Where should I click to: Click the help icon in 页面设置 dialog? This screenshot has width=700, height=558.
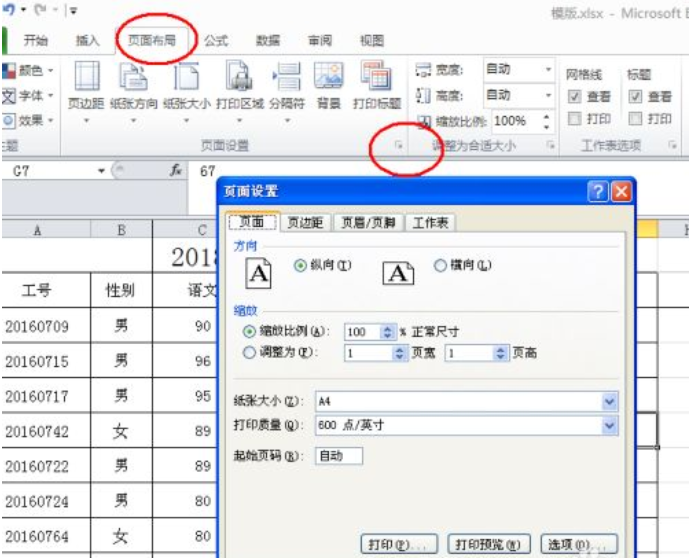click(x=598, y=192)
